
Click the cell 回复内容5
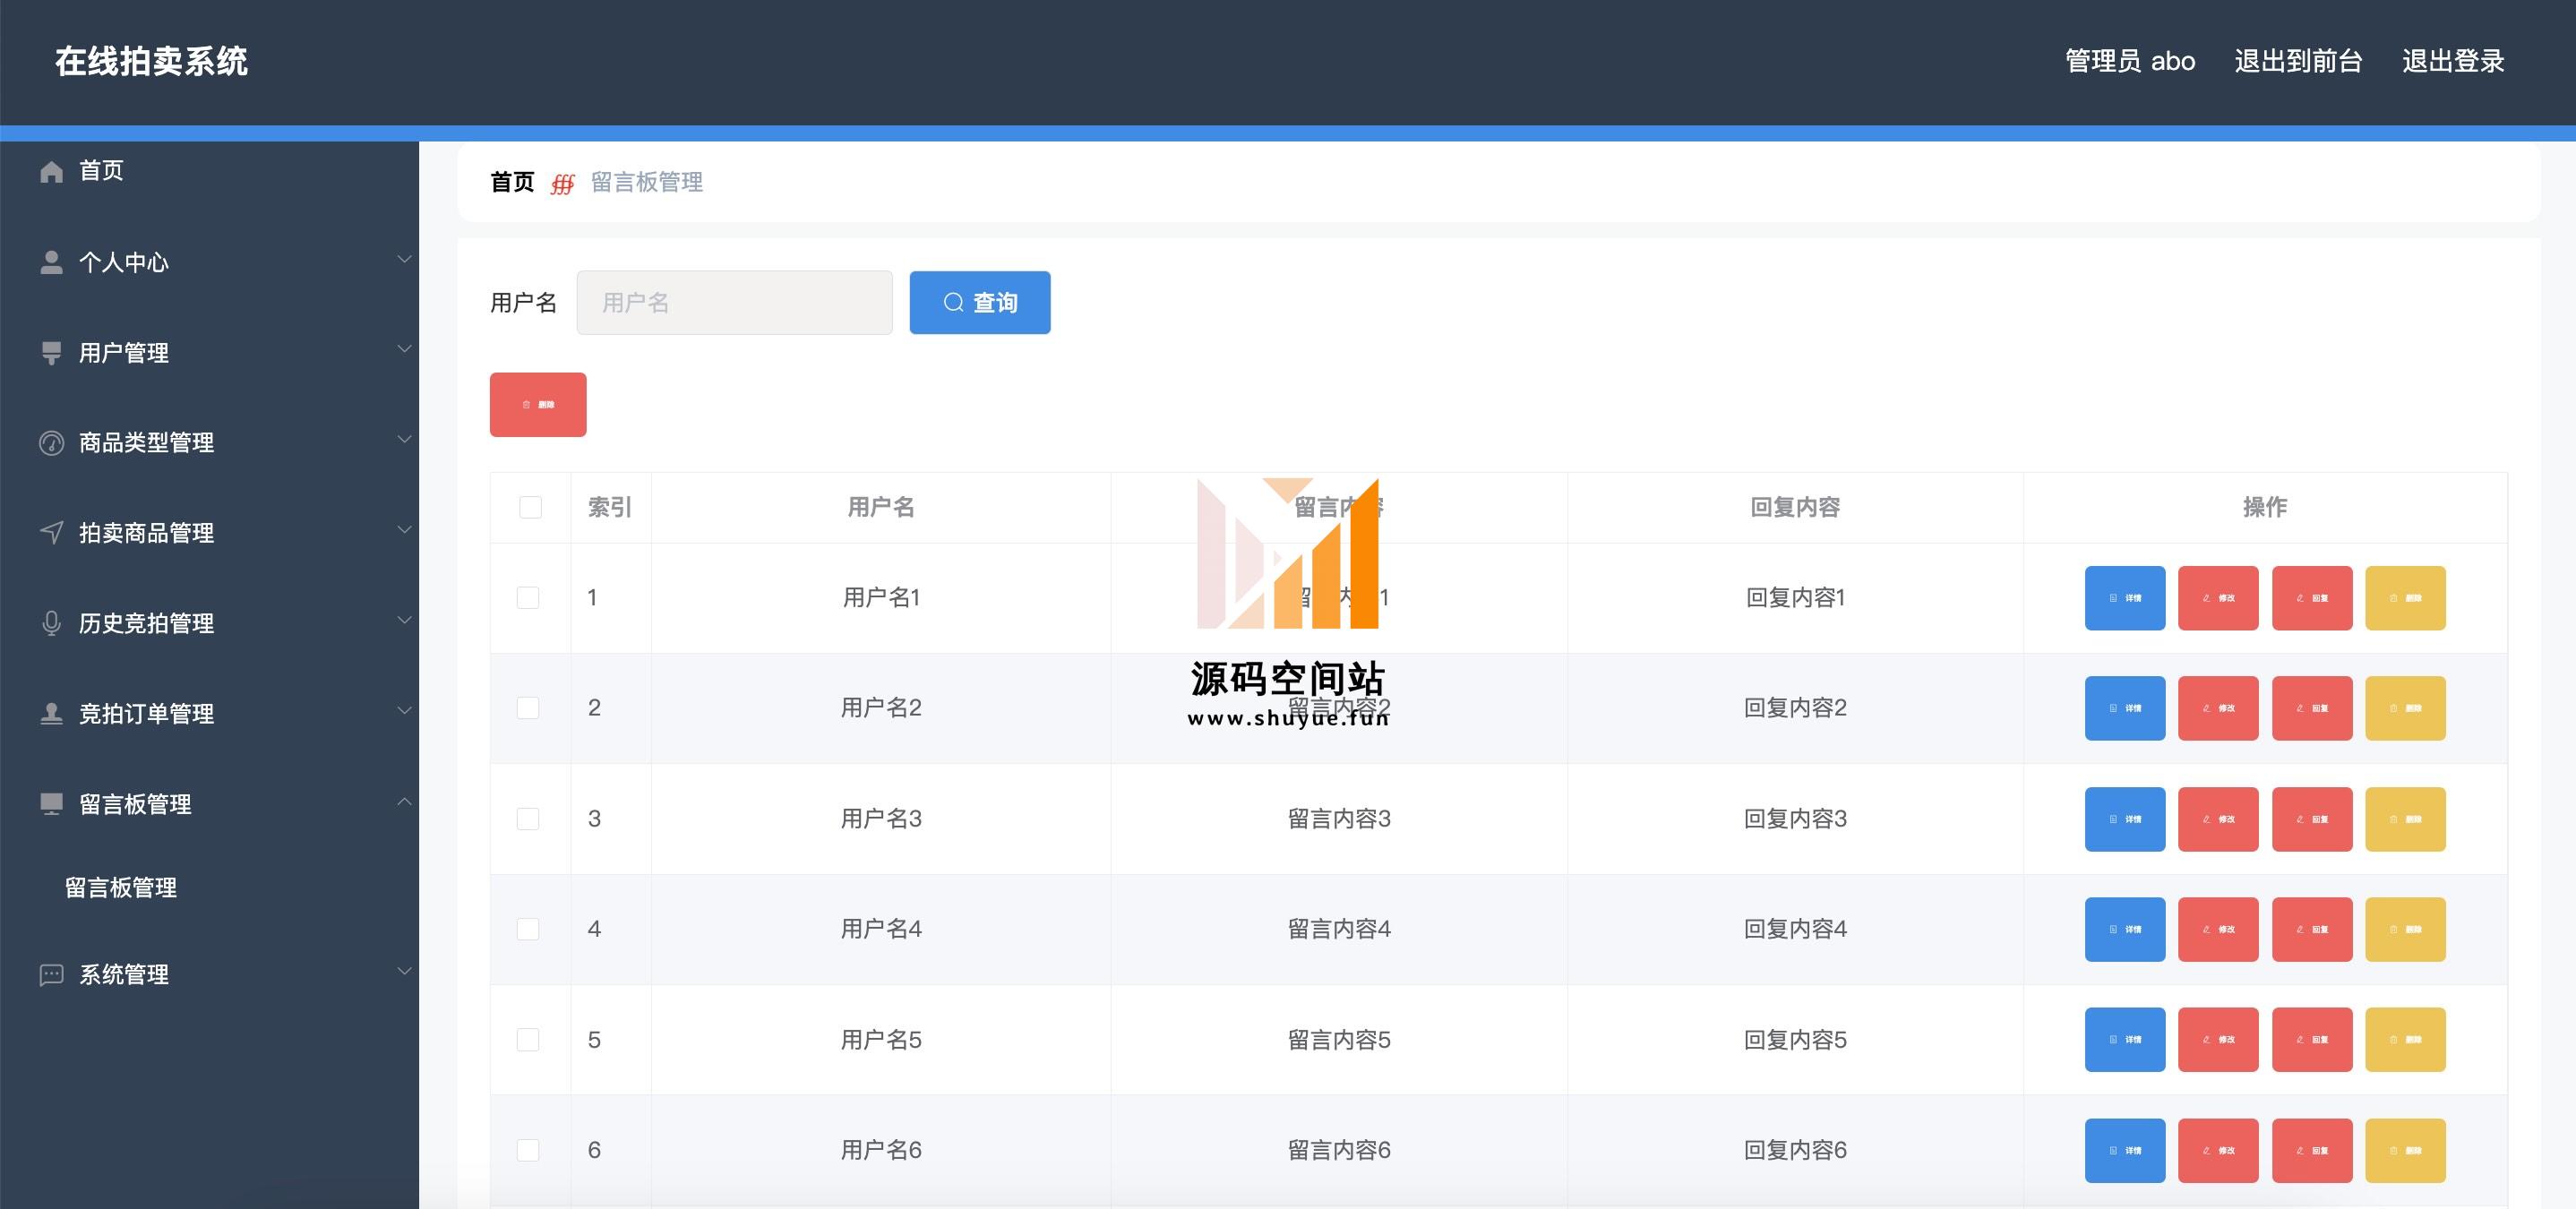pyautogui.click(x=1795, y=1040)
